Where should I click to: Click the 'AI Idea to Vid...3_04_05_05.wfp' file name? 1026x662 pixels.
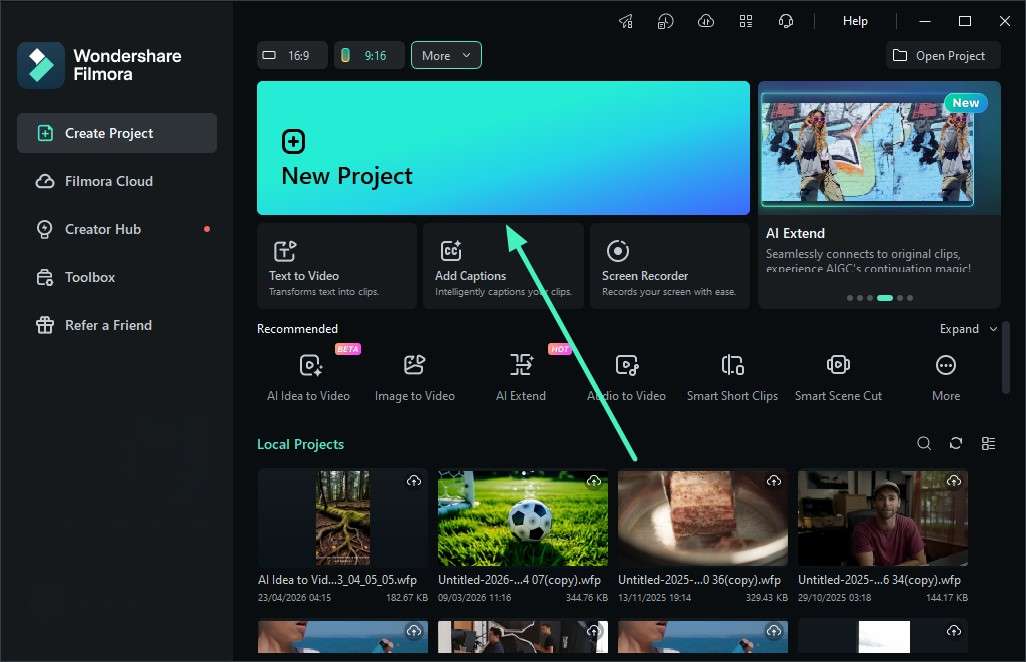click(338, 580)
